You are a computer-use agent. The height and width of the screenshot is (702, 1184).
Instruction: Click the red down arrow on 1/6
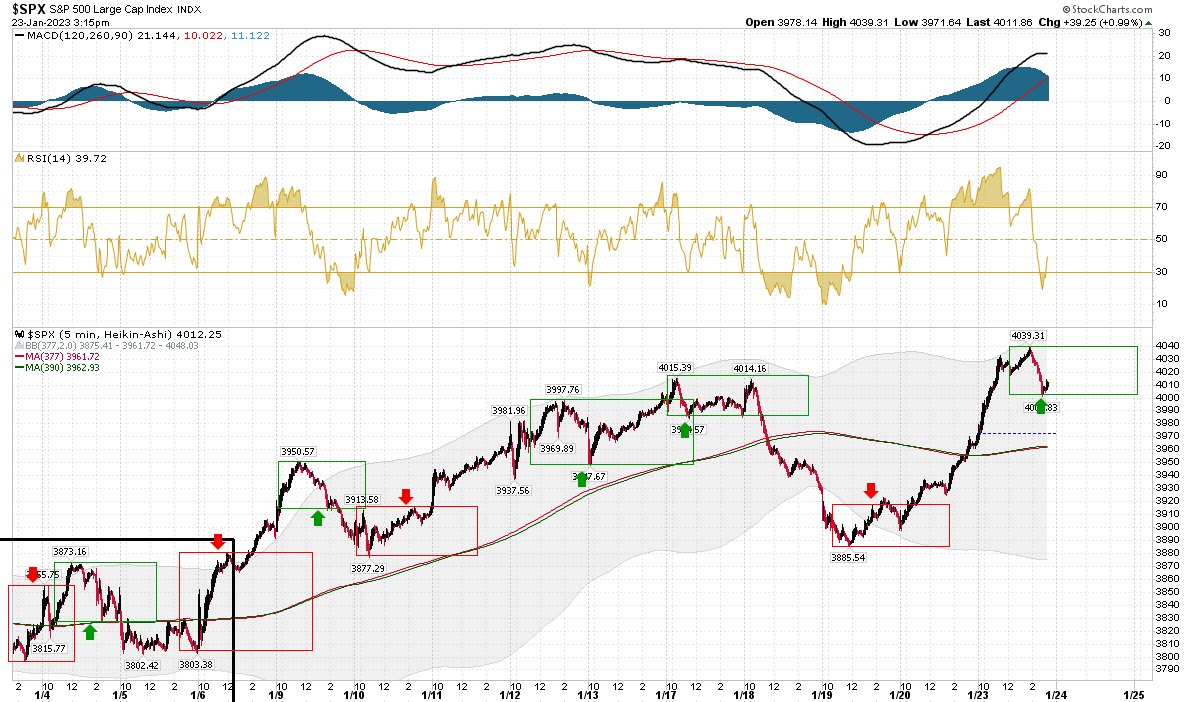[218, 542]
